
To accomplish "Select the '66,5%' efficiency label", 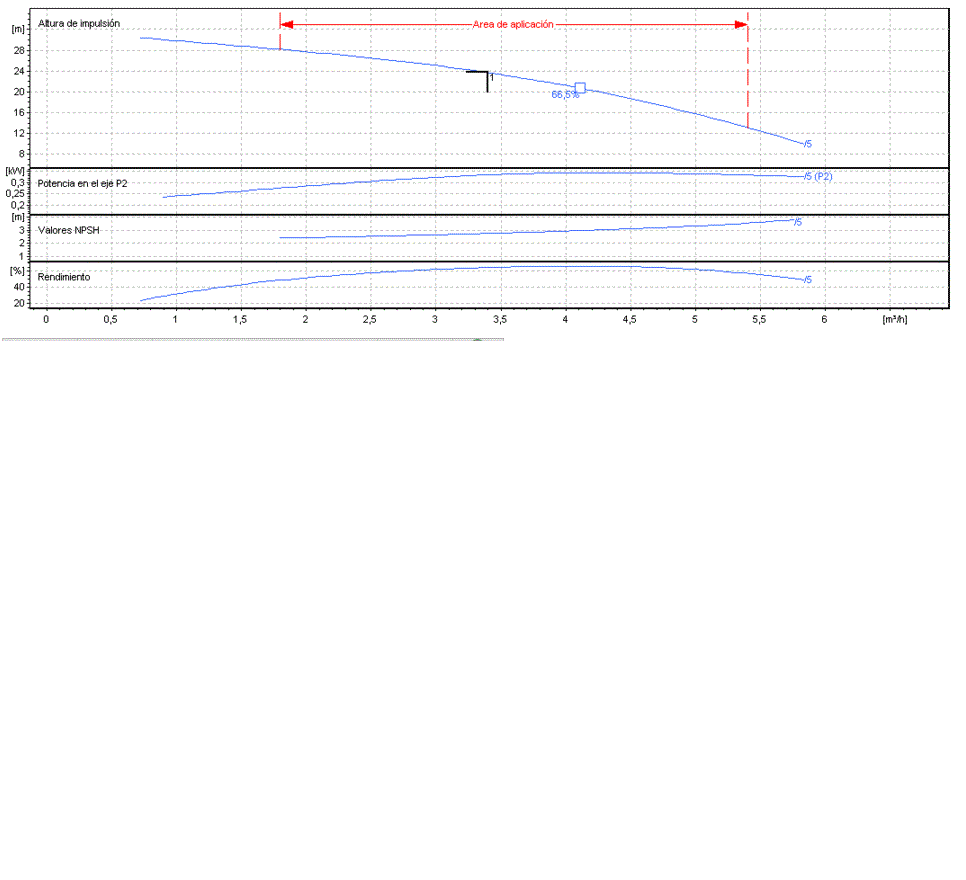I will (565, 95).
